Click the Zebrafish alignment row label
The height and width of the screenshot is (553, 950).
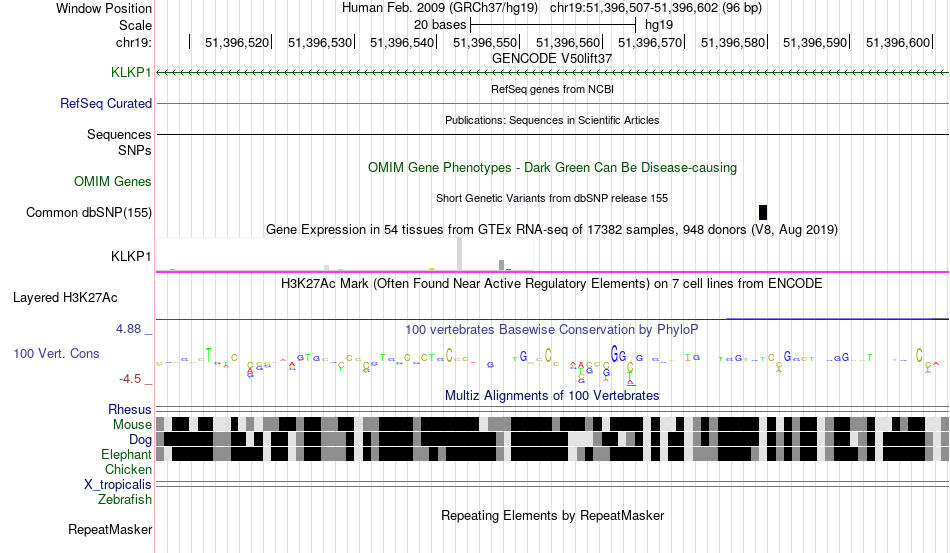(125, 500)
